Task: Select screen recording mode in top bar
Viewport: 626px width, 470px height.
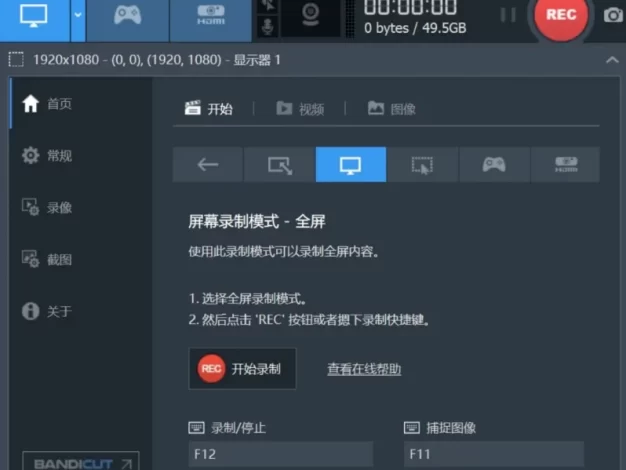Action: pyautogui.click(x=34, y=18)
